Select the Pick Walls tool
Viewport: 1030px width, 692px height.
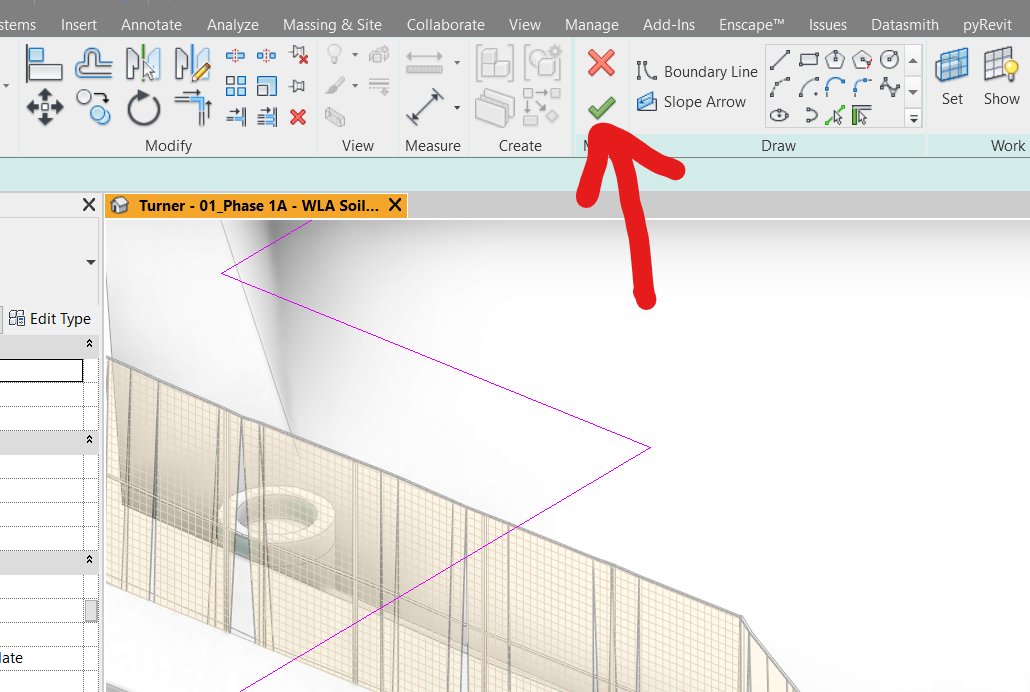pos(862,116)
